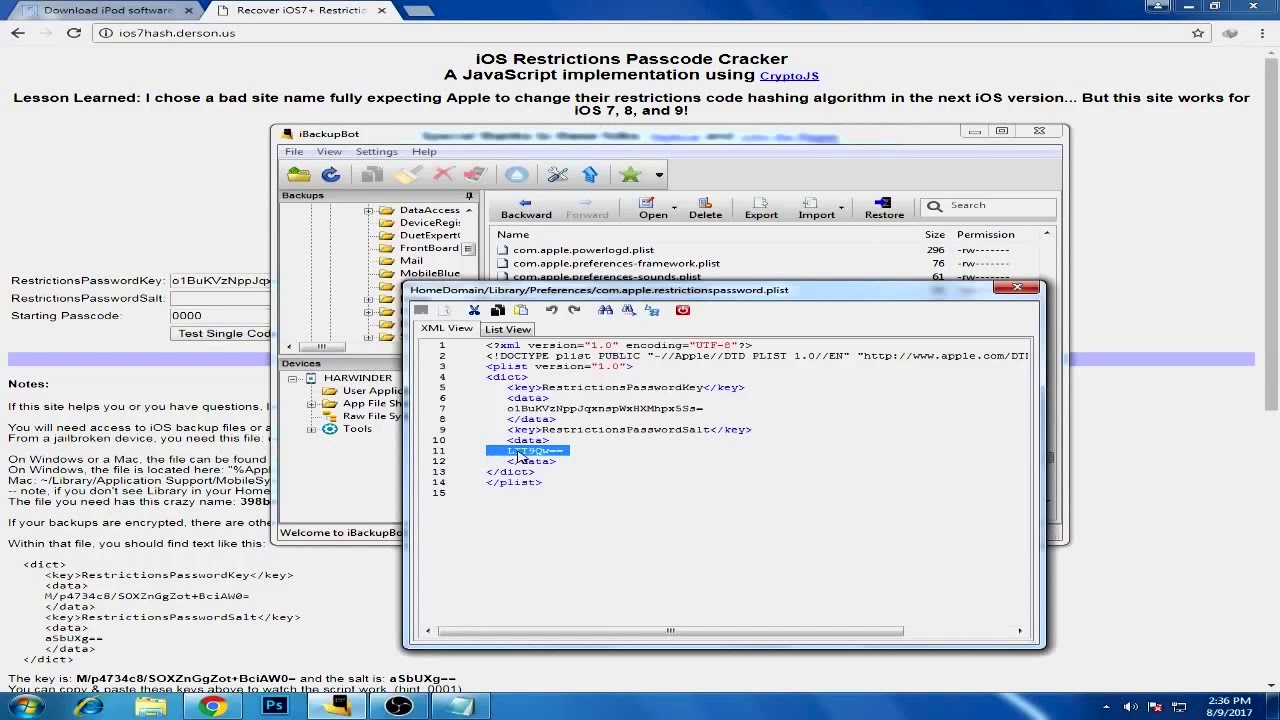Click the Size column header
The width and height of the screenshot is (1280, 720).
tap(934, 235)
